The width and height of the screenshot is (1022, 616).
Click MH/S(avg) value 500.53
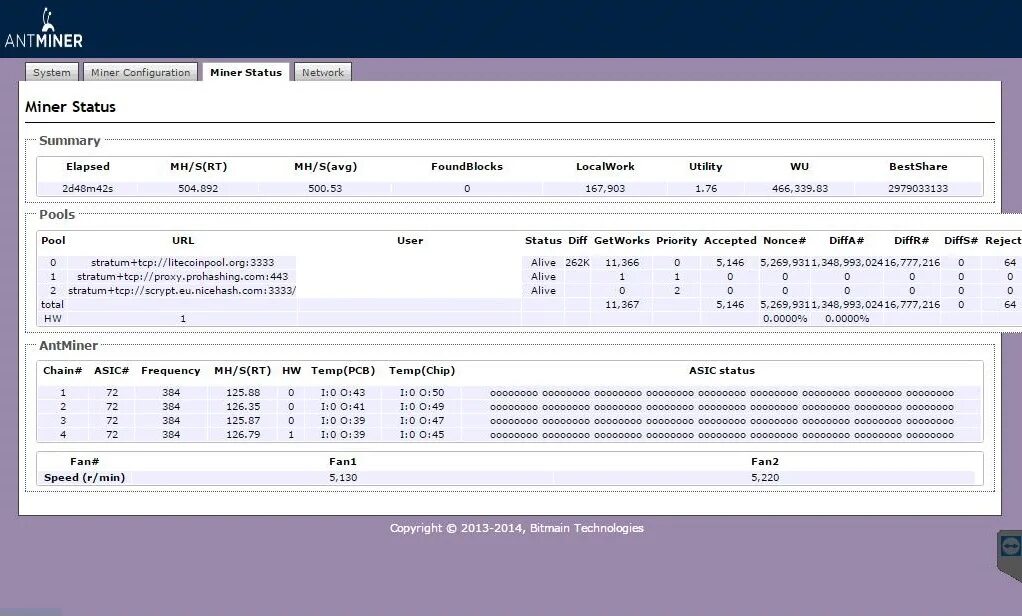point(325,188)
